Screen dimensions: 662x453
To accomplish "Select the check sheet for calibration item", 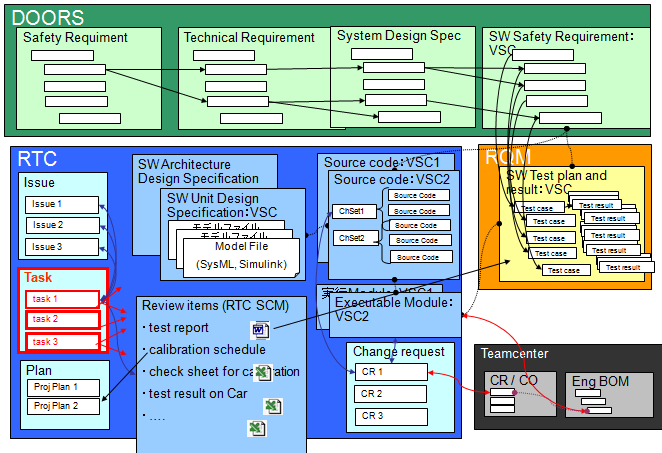I will (221, 372).
